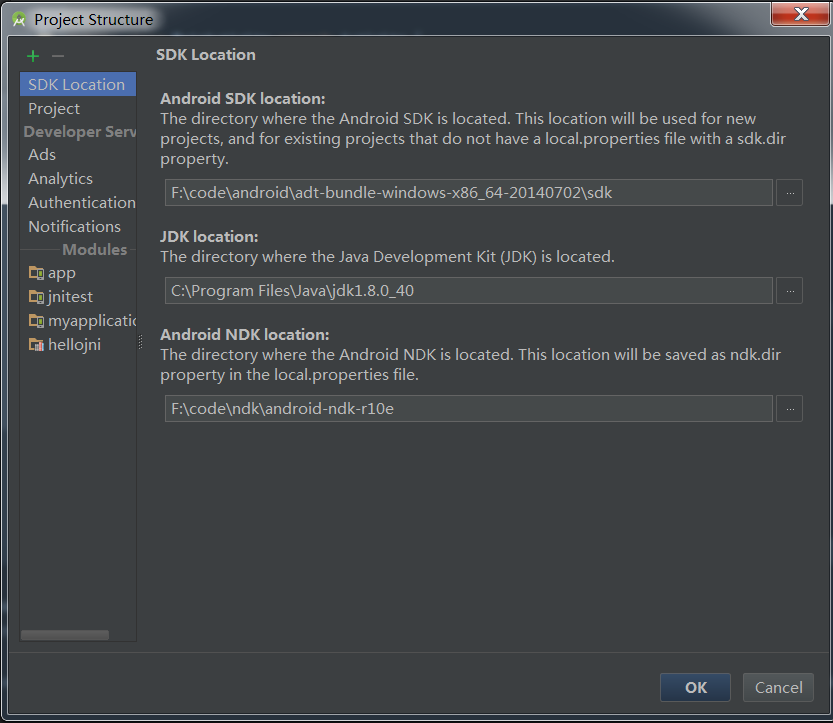This screenshot has width=833, height=723.
Task: Select the app module name
Action: pos(62,273)
